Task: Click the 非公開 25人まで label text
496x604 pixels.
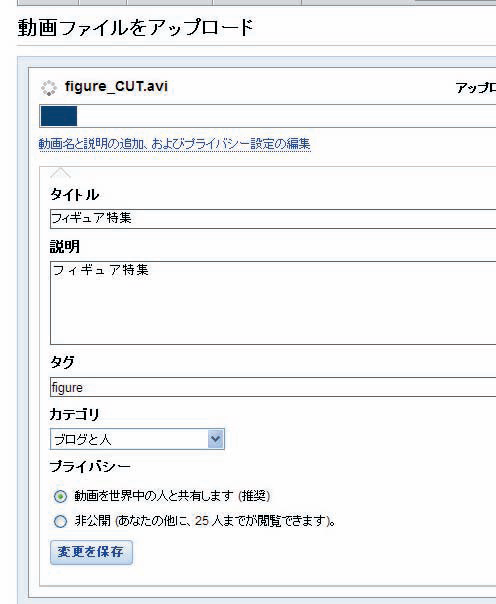Action: [205, 521]
